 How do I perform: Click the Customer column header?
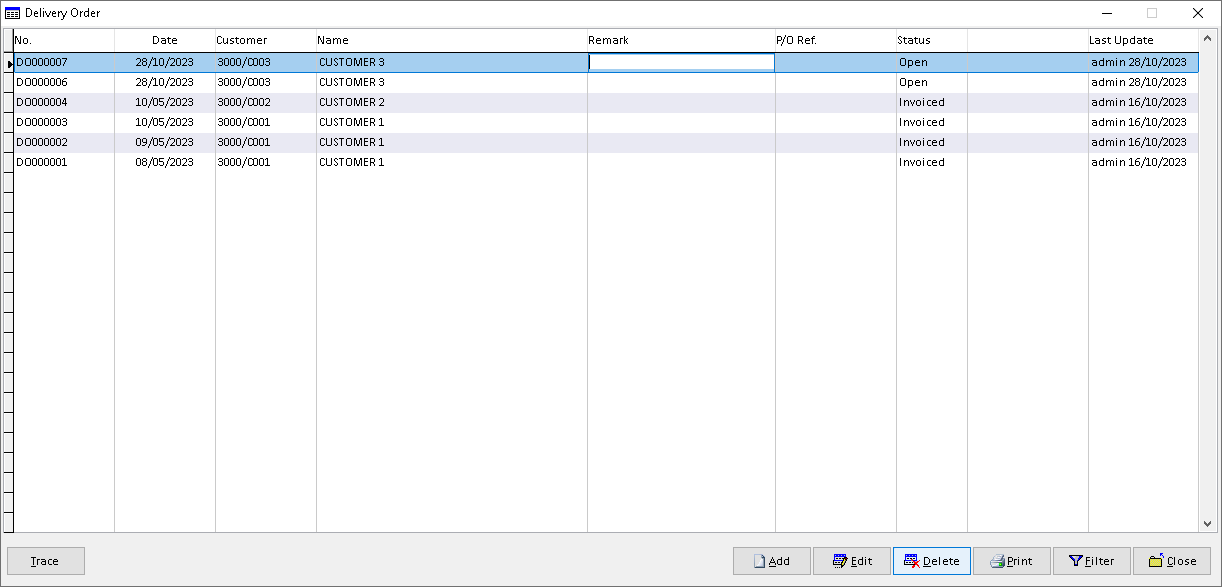[266, 40]
